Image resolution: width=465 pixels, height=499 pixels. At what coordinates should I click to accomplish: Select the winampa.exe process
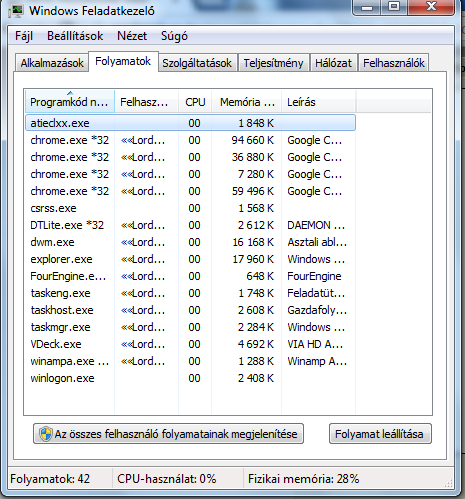[x=191, y=361]
